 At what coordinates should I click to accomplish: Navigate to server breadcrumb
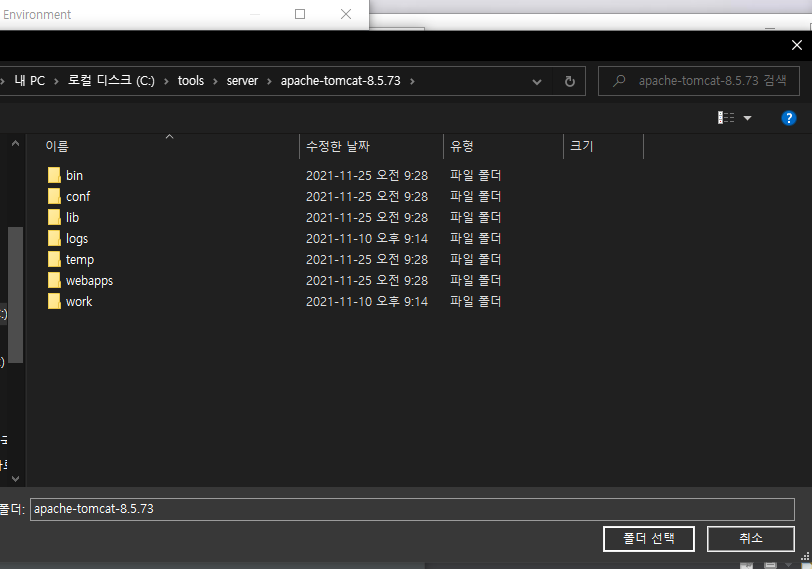pos(242,81)
